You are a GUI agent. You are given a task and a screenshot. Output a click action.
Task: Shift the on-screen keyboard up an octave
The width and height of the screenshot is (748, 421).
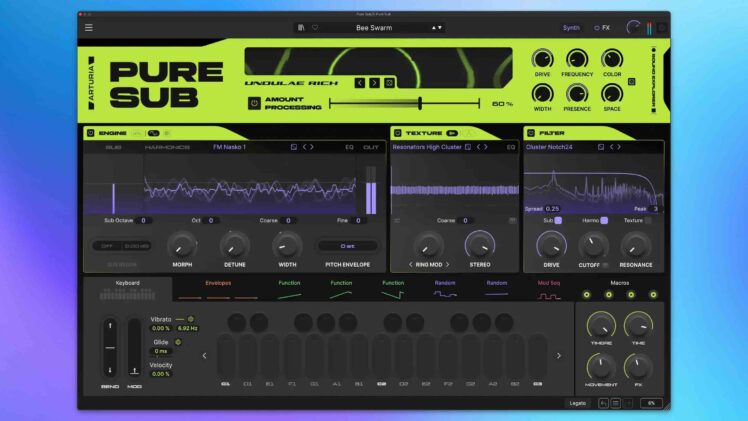click(x=559, y=356)
